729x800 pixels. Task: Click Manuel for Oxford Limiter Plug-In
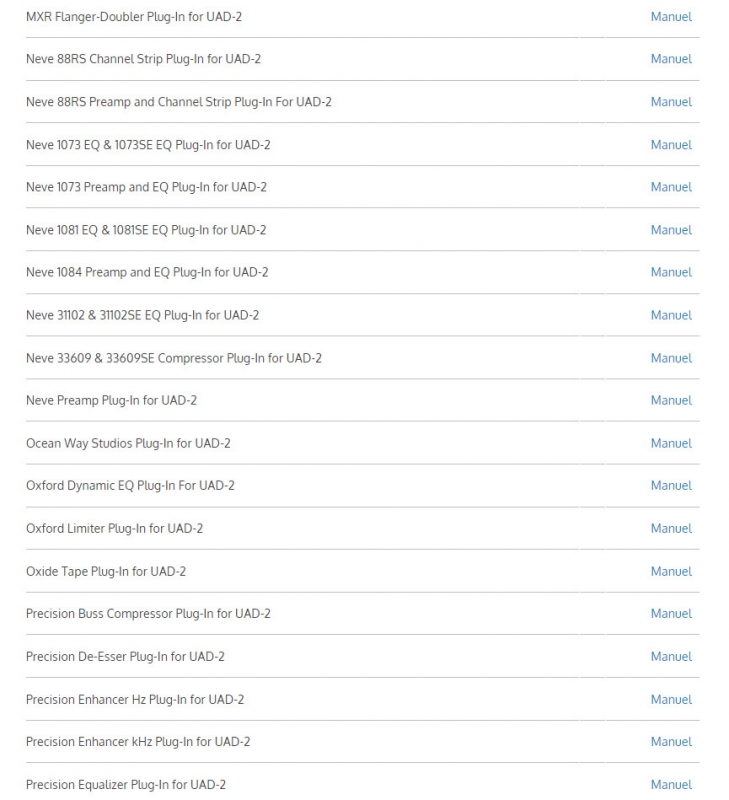[x=670, y=528]
